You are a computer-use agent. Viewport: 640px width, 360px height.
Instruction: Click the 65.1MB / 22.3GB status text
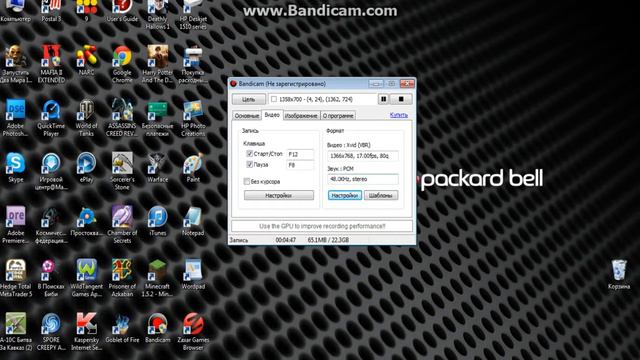click(328, 240)
